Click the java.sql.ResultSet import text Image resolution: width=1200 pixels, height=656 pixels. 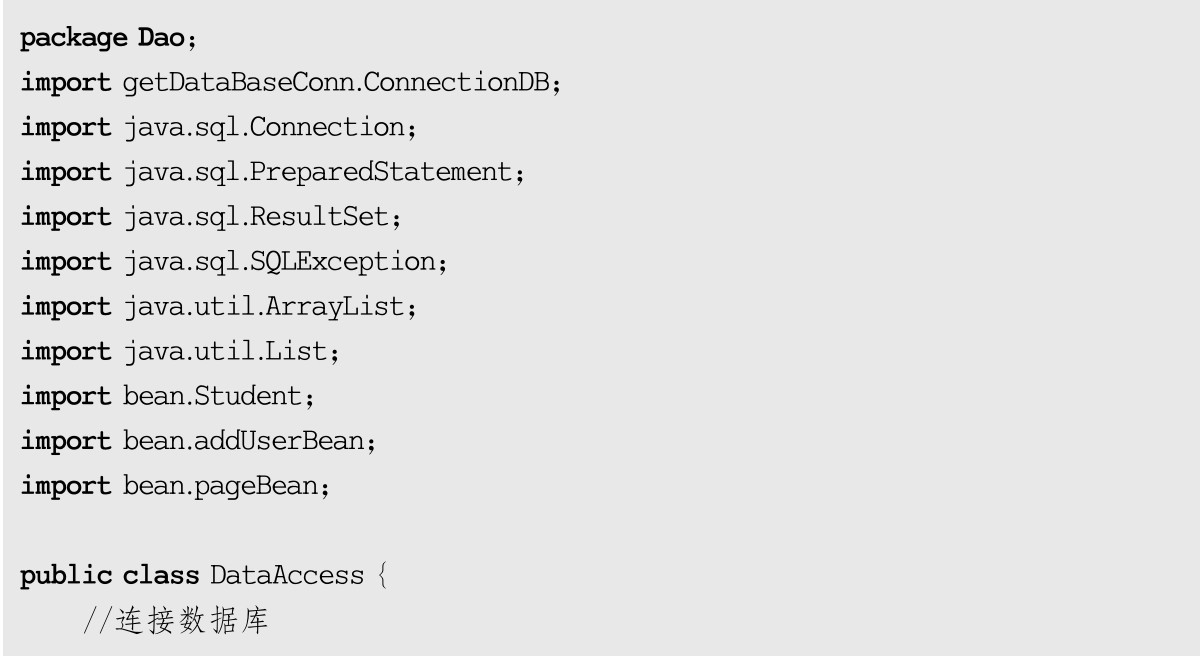(262, 217)
